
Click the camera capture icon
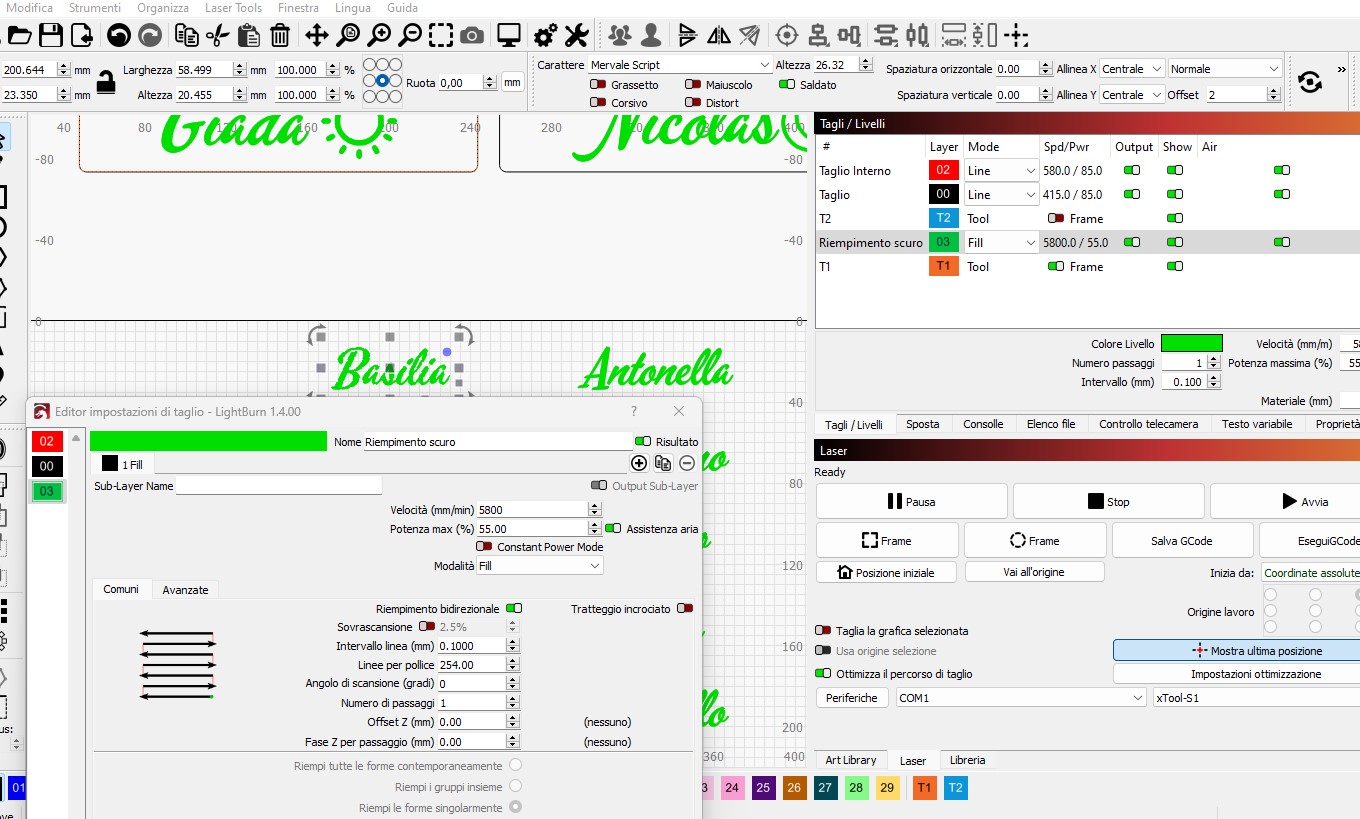pyautogui.click(x=472, y=36)
